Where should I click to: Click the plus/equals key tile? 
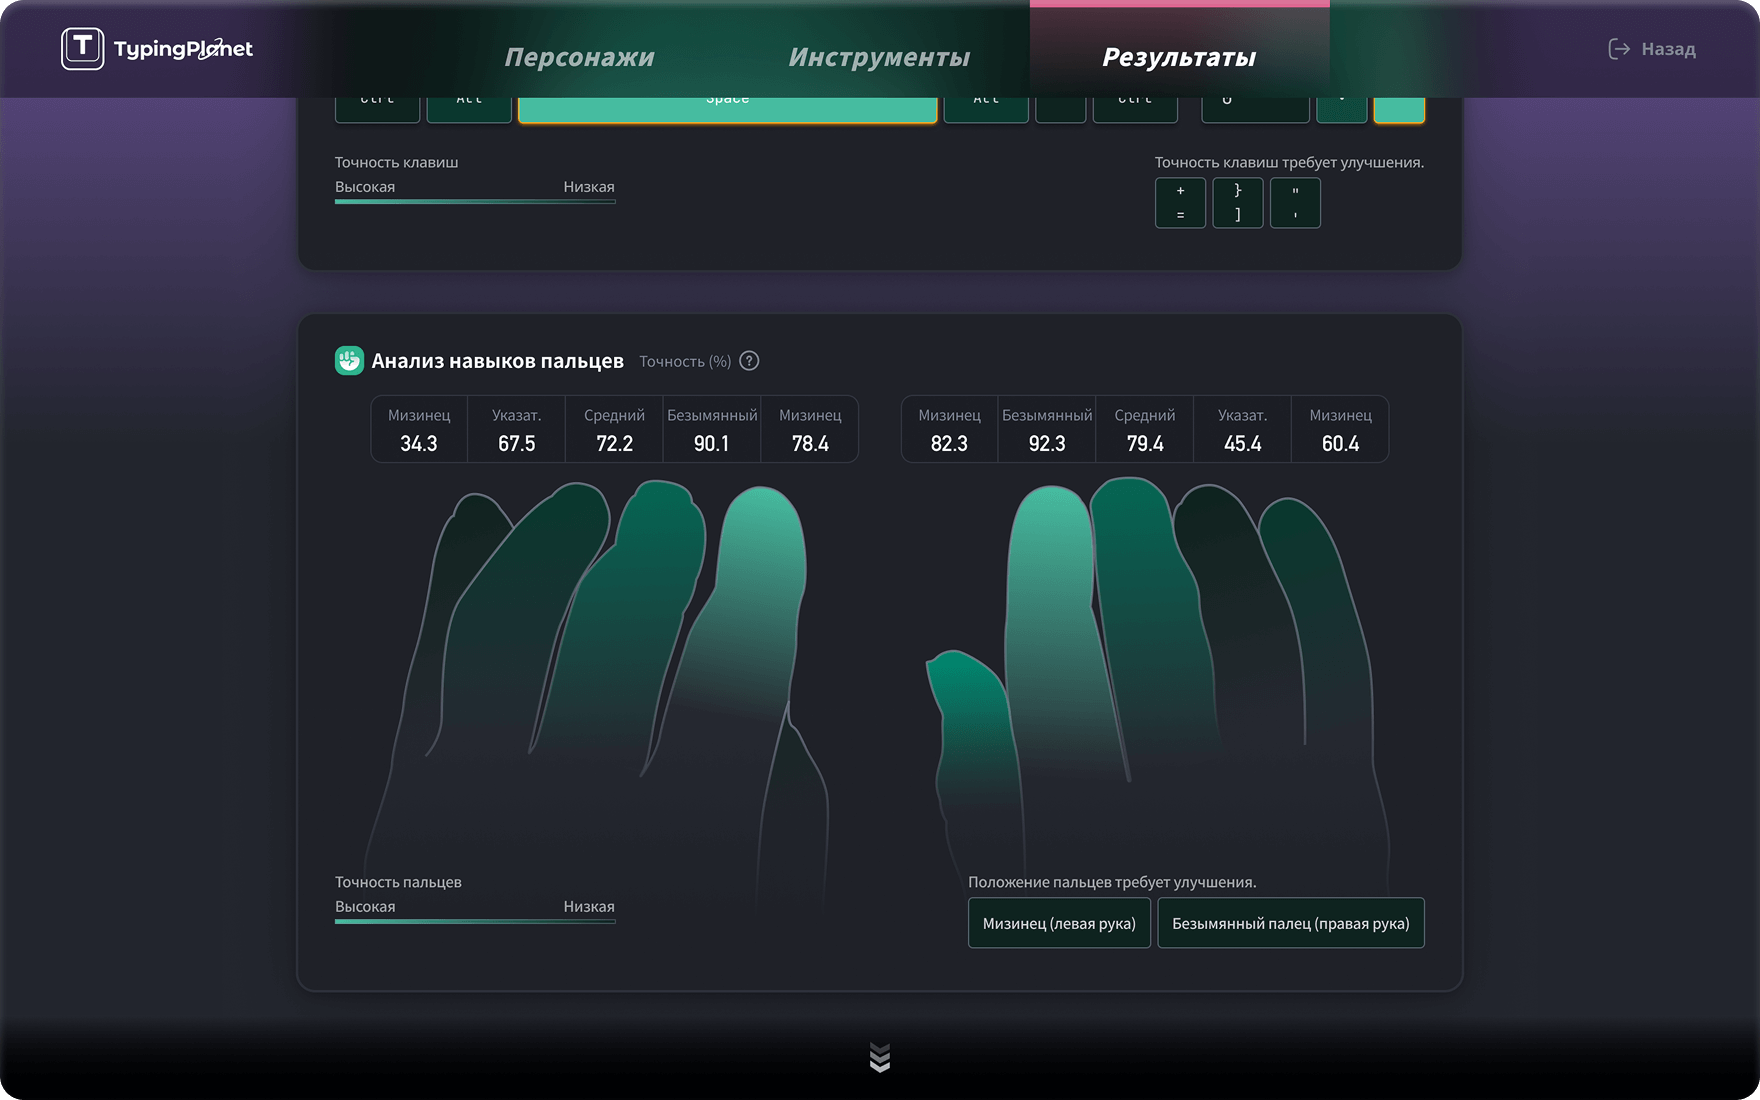[x=1180, y=203]
